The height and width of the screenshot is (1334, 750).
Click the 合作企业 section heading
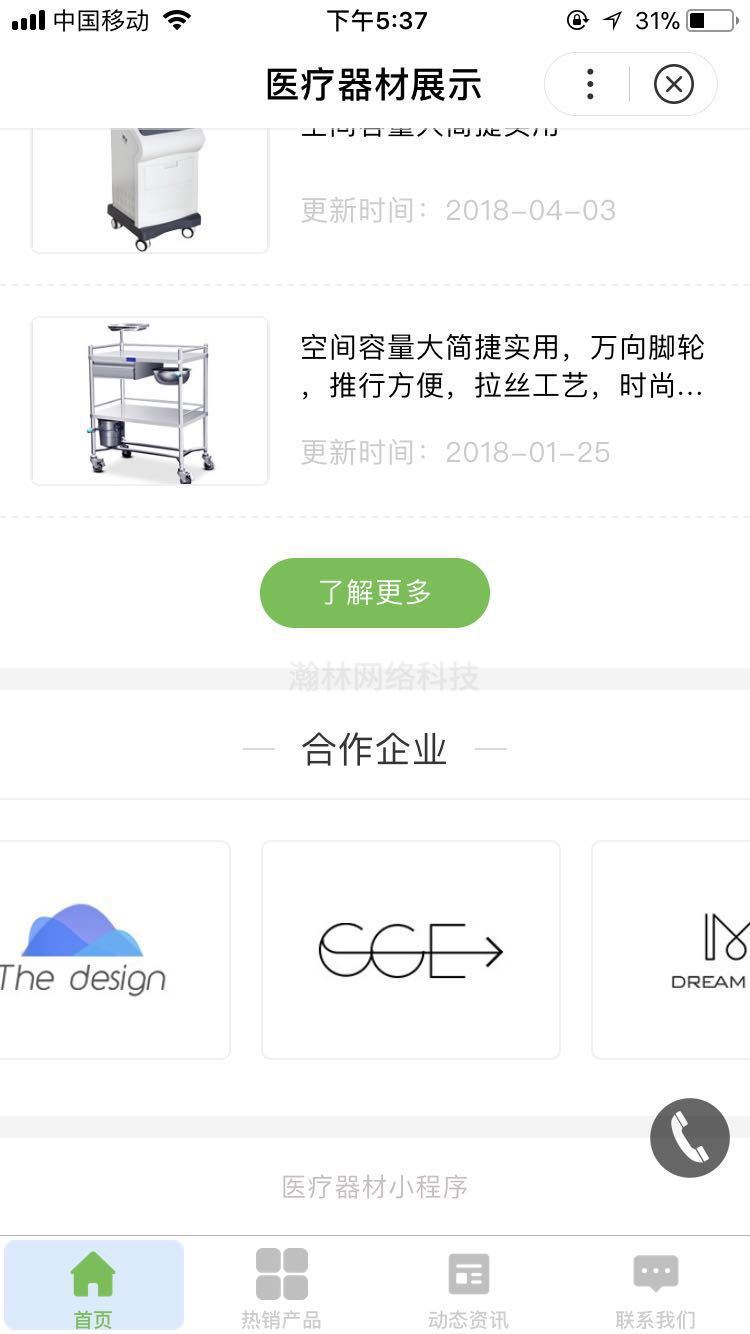[375, 749]
